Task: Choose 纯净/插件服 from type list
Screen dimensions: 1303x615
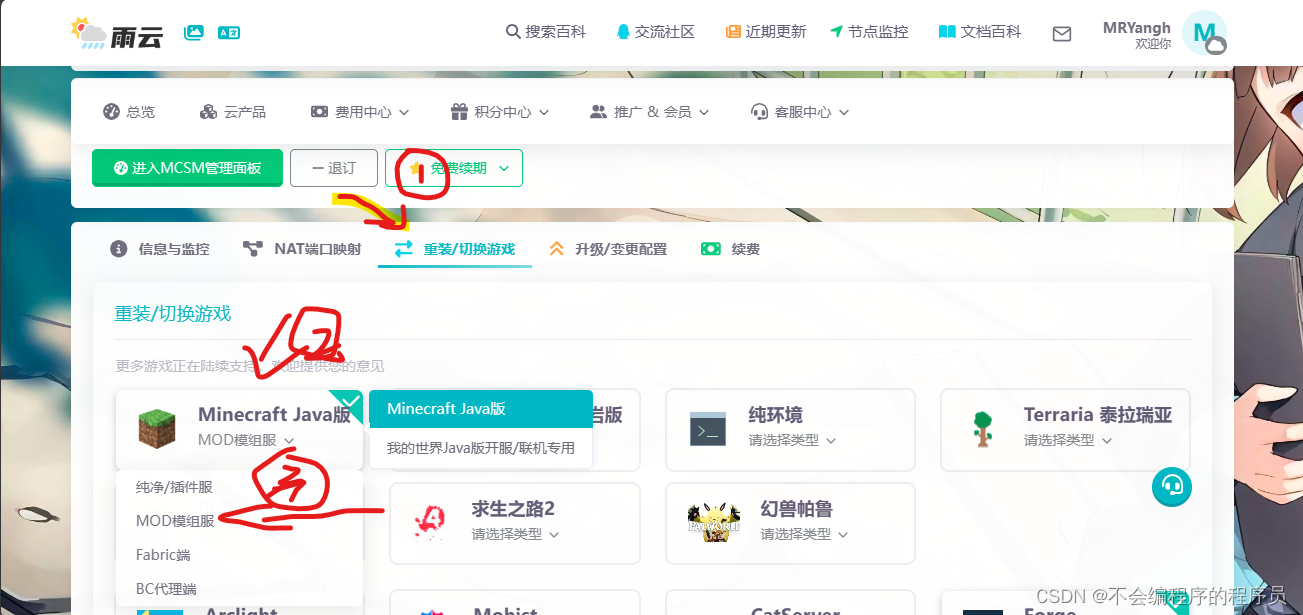Action: tap(174, 487)
